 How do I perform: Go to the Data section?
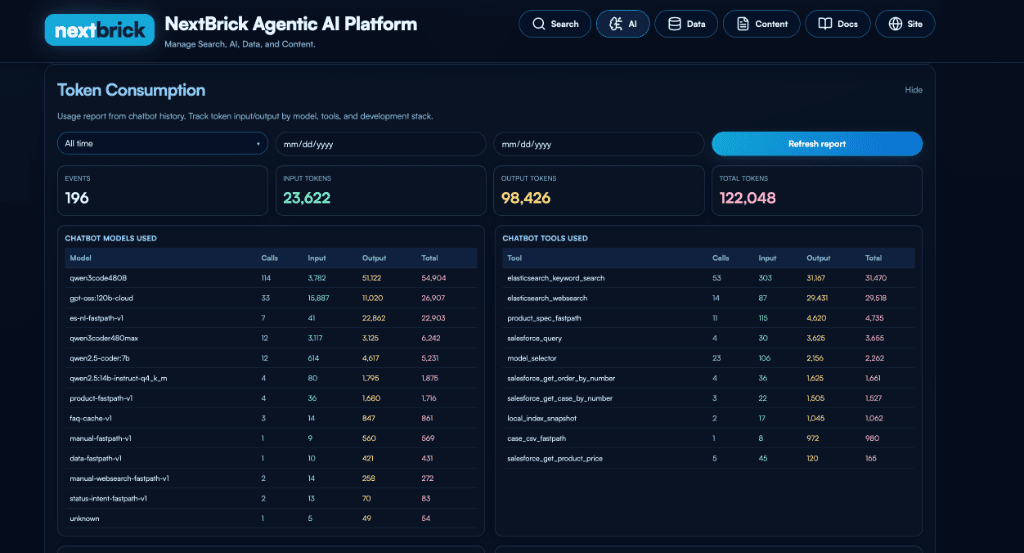click(x=686, y=24)
